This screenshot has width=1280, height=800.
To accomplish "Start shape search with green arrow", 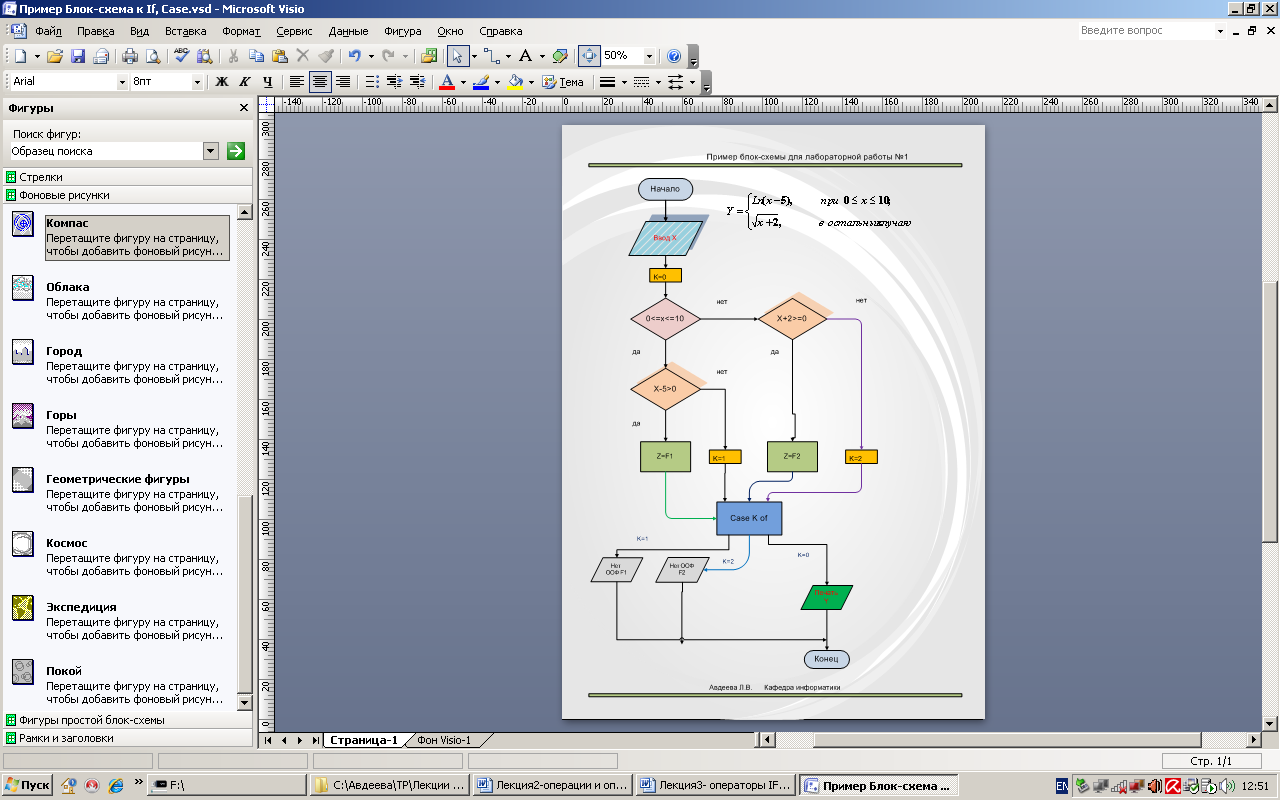I will coord(236,151).
